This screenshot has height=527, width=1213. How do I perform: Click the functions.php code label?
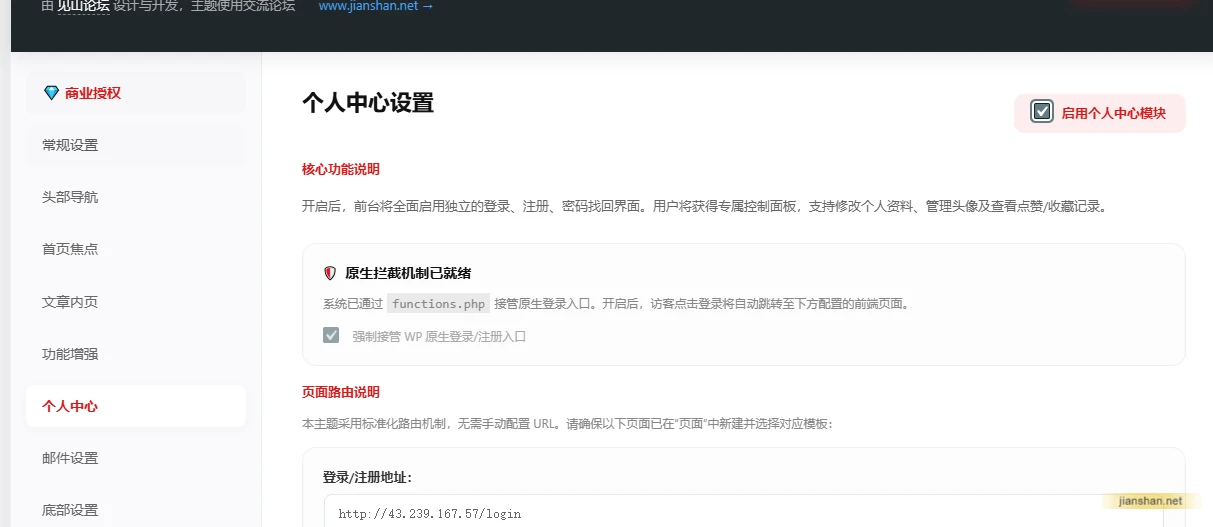(438, 304)
